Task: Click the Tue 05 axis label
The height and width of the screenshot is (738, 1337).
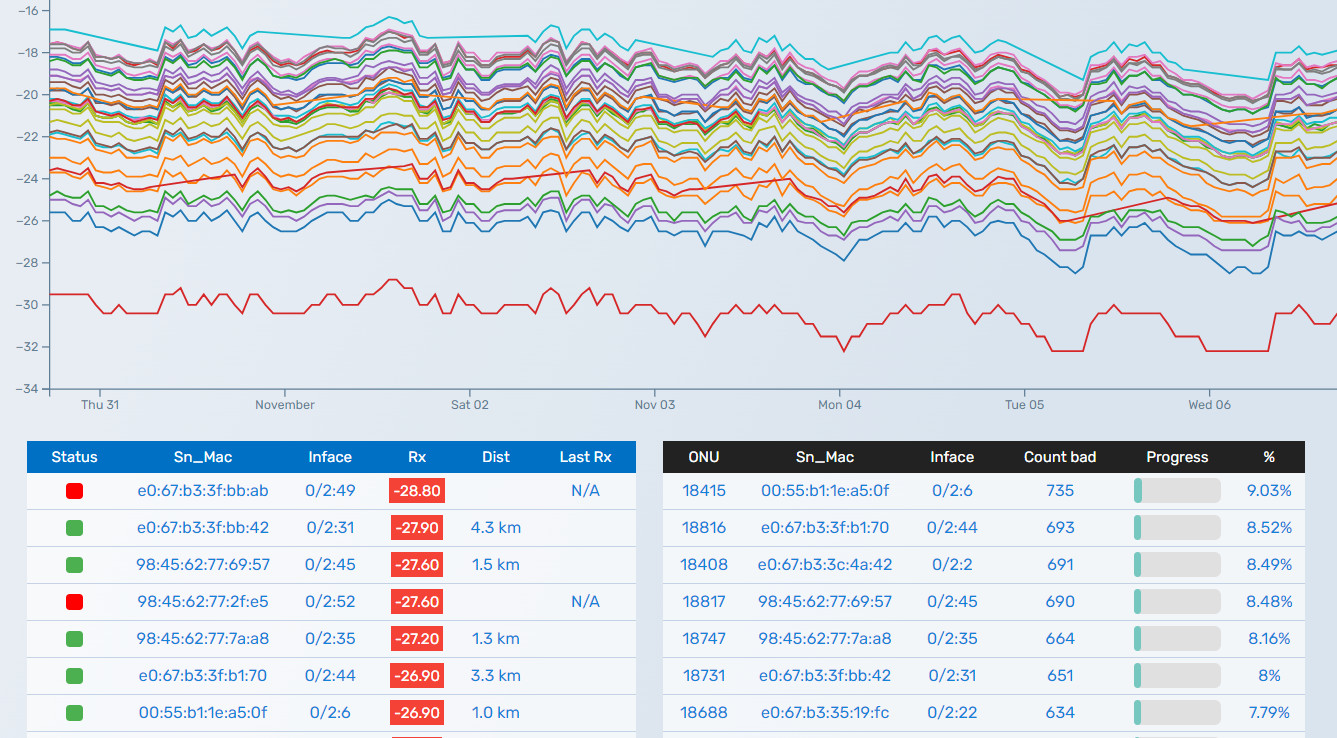Action: [1025, 405]
